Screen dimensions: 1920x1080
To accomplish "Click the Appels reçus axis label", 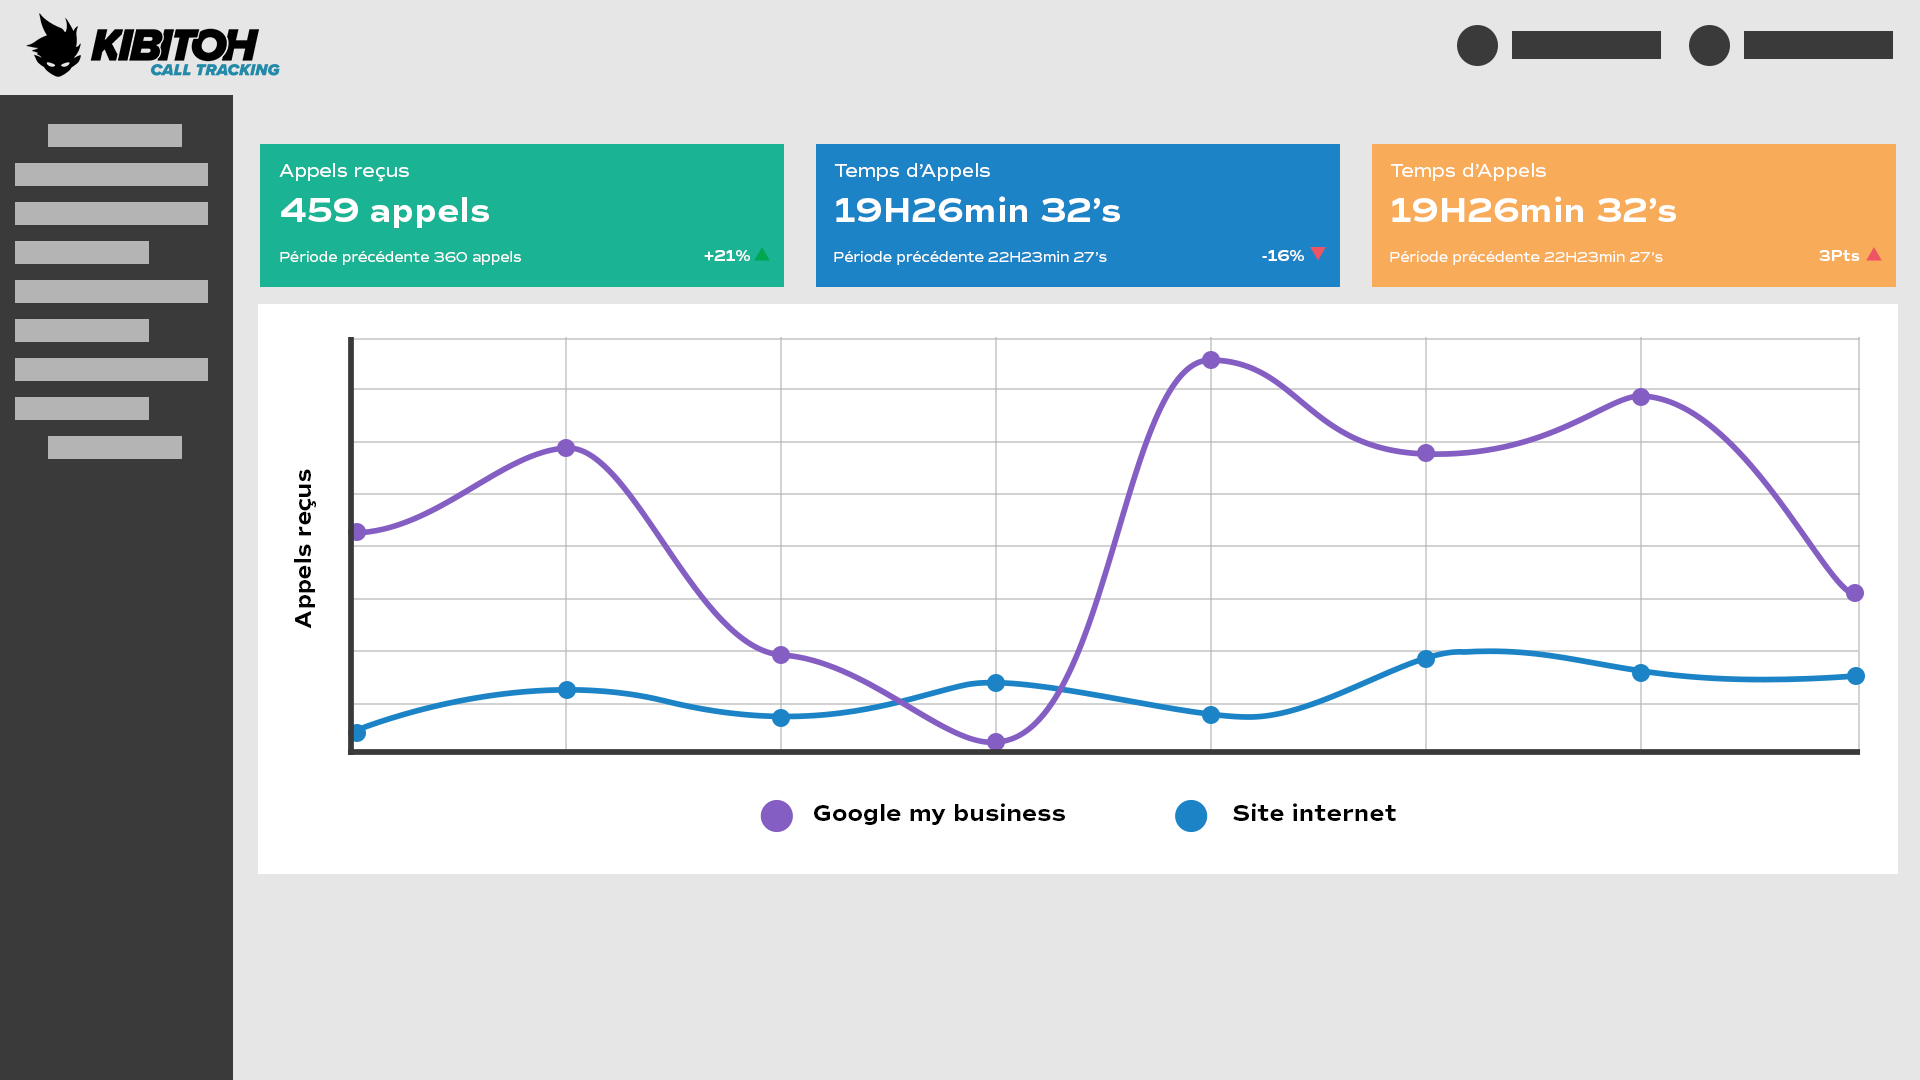I will click(304, 548).
